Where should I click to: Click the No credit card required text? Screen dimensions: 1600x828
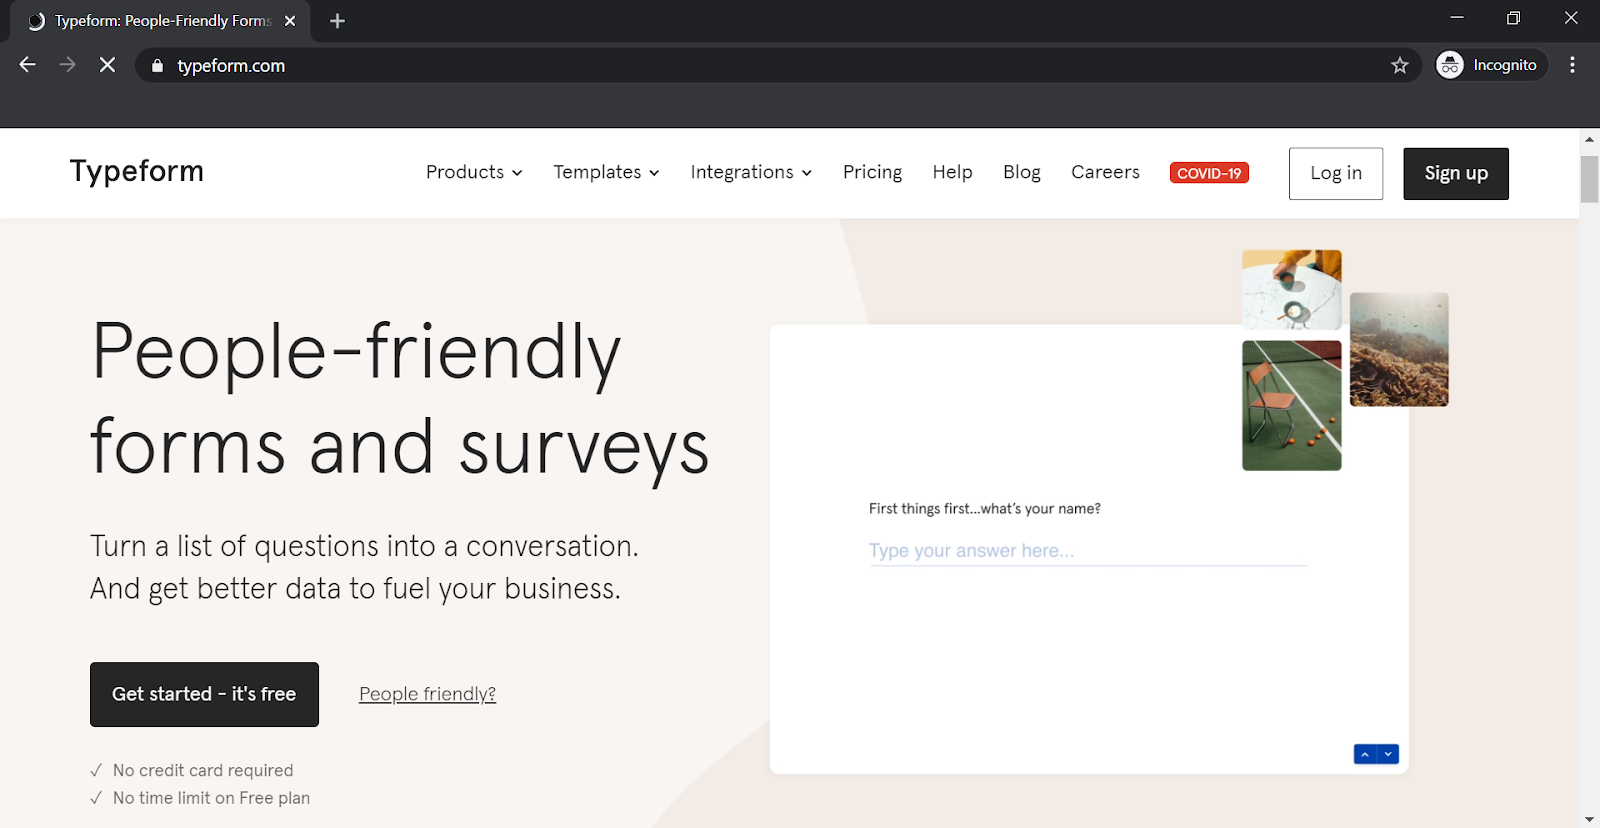[x=203, y=771]
